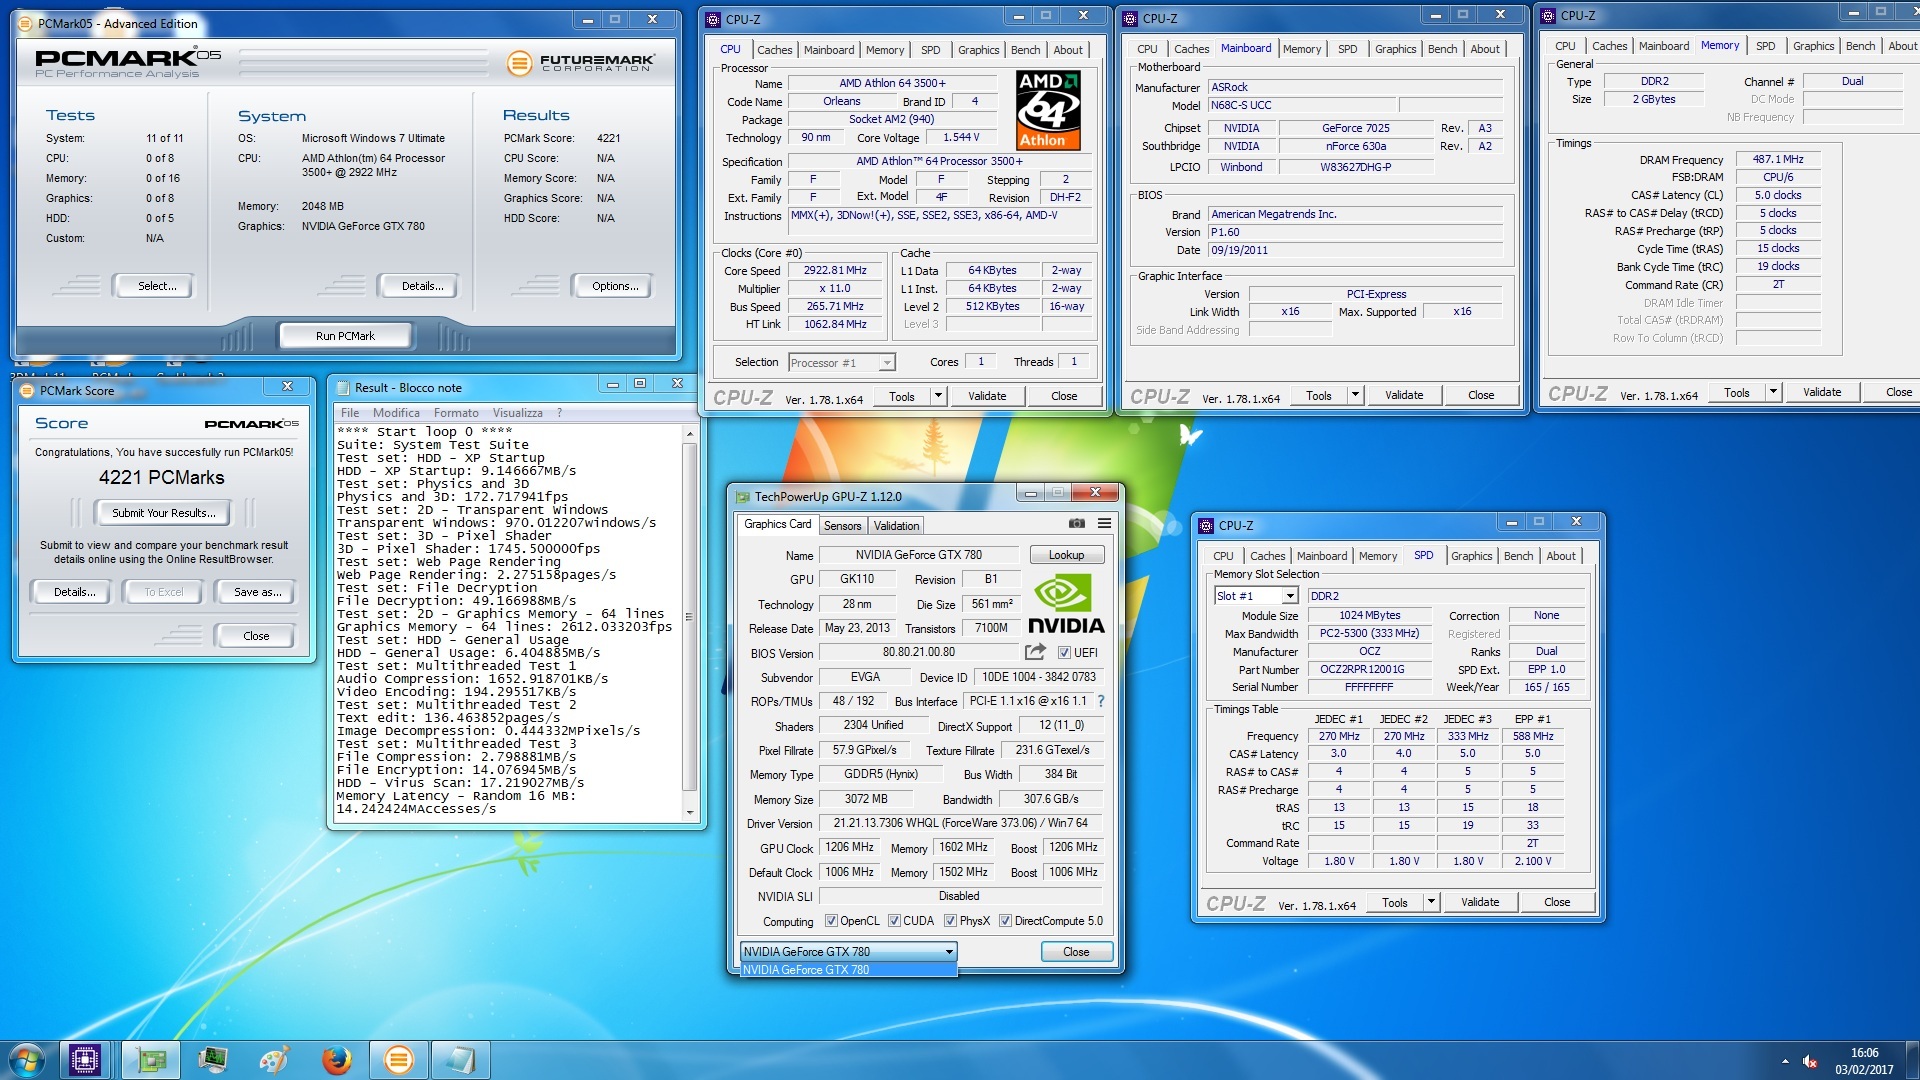
Task: Click the Select... button under Tests
Action: pos(157,286)
